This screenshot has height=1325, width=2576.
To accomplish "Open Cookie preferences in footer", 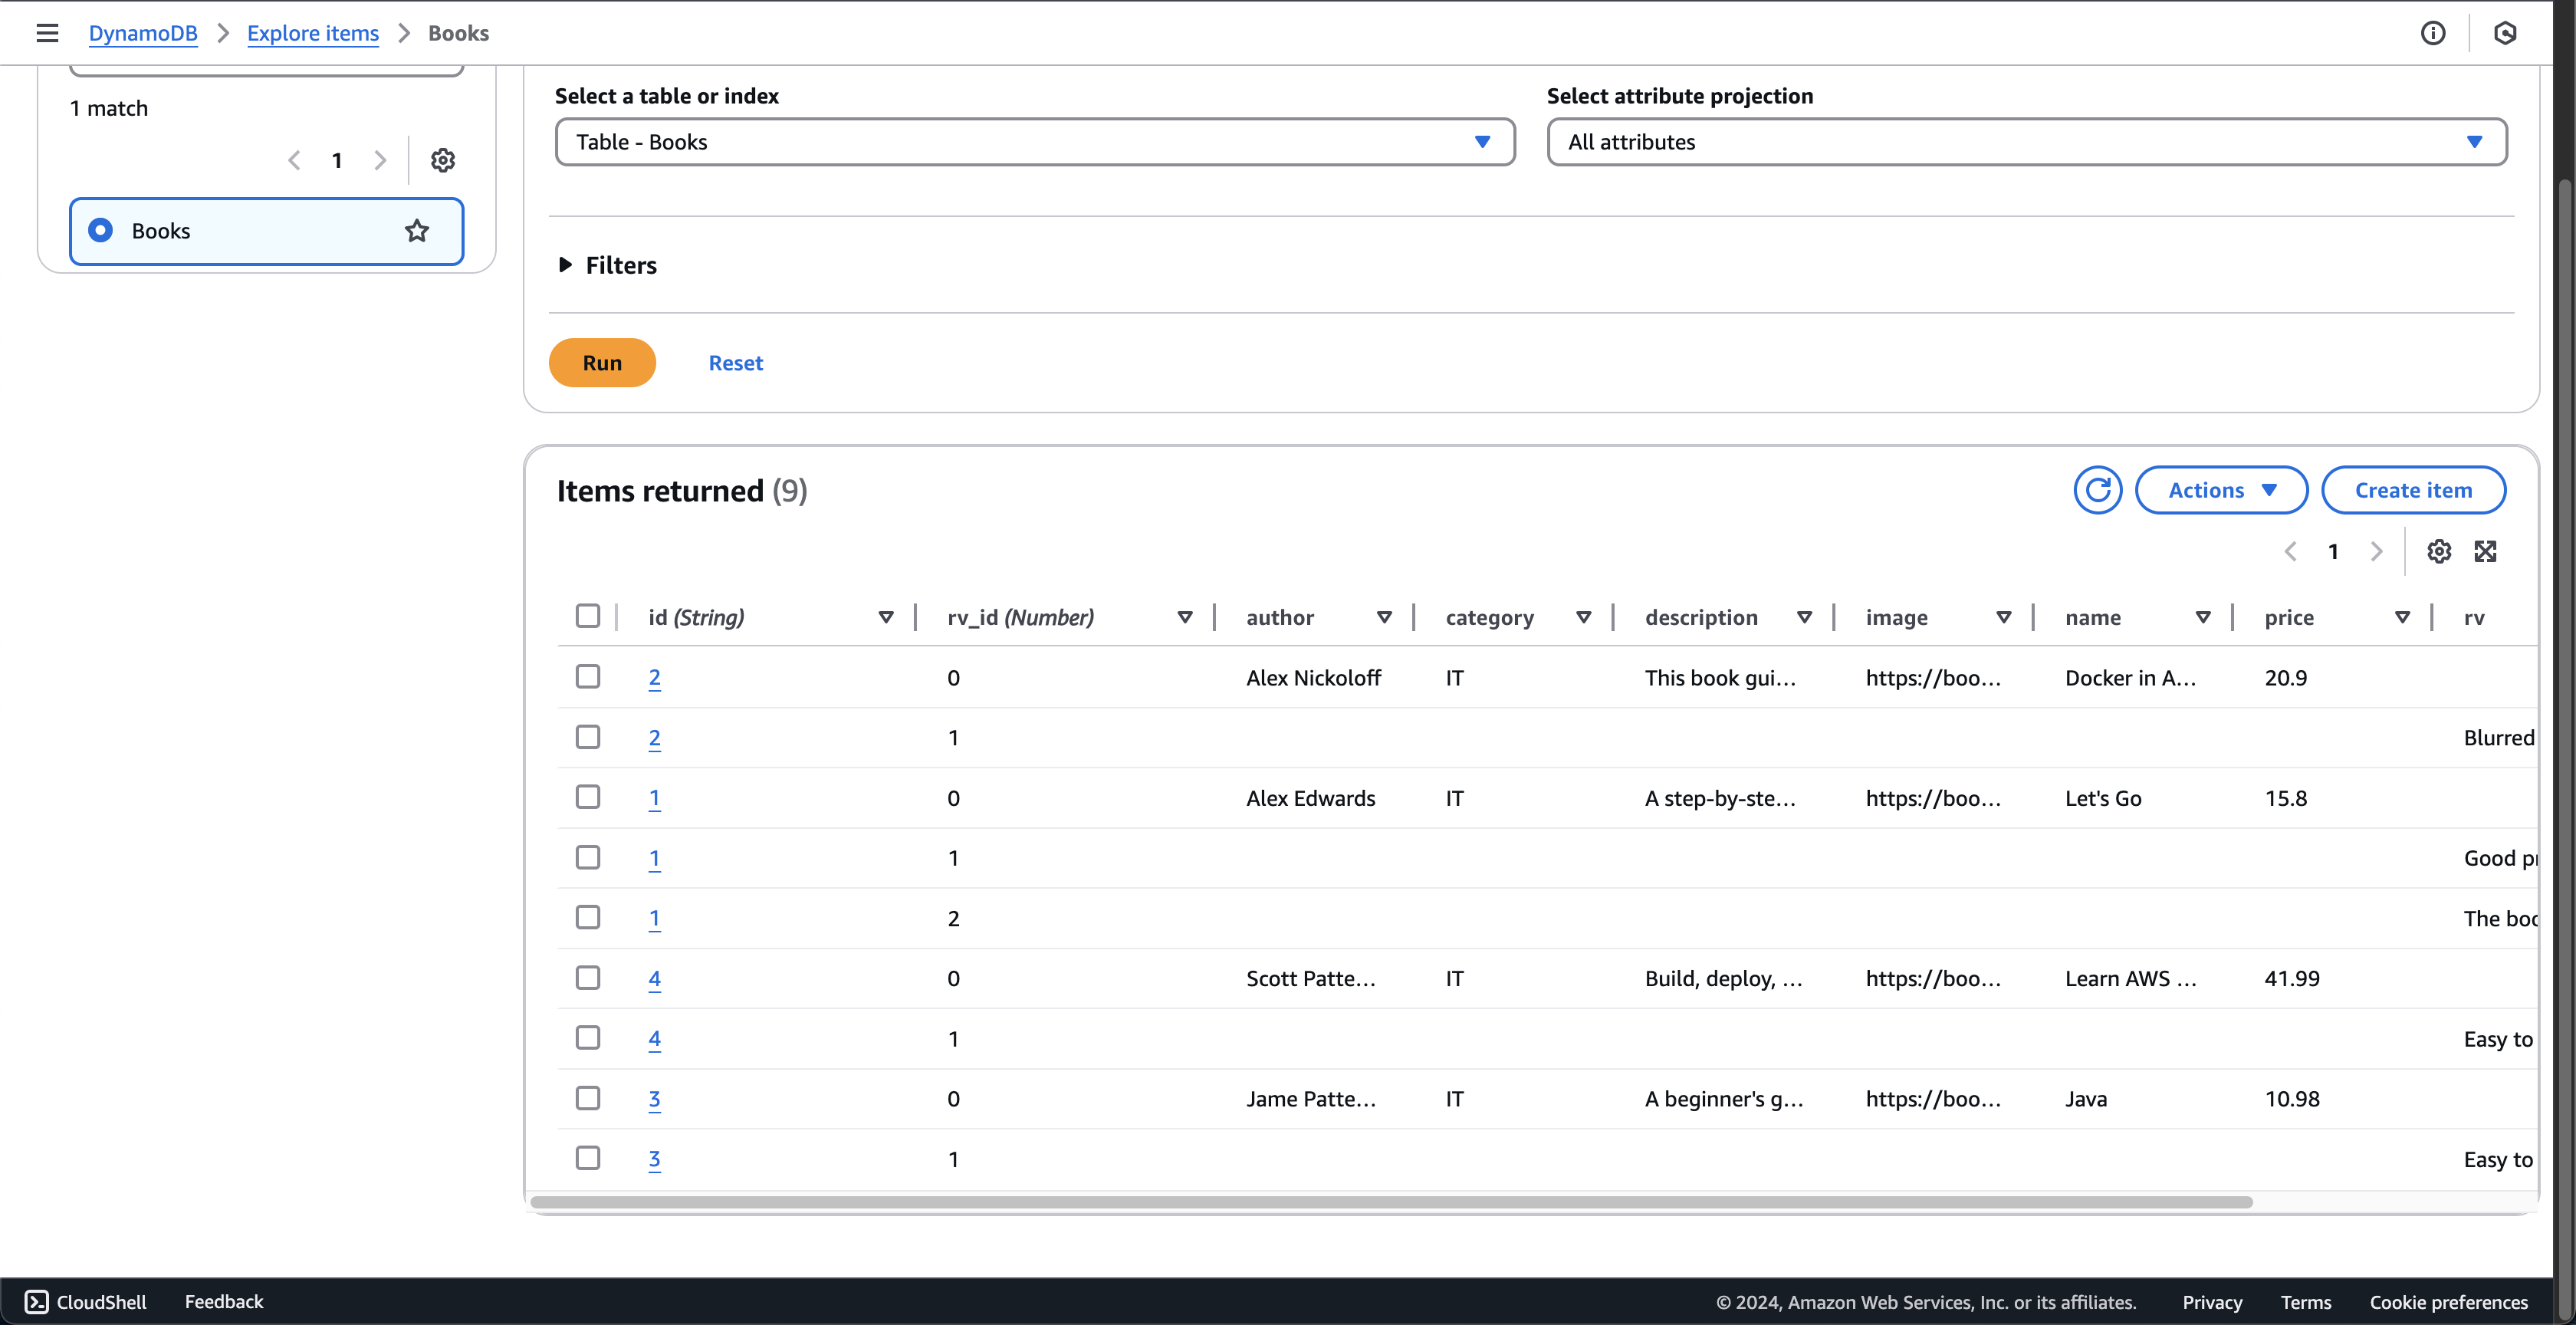I will (x=2448, y=1302).
